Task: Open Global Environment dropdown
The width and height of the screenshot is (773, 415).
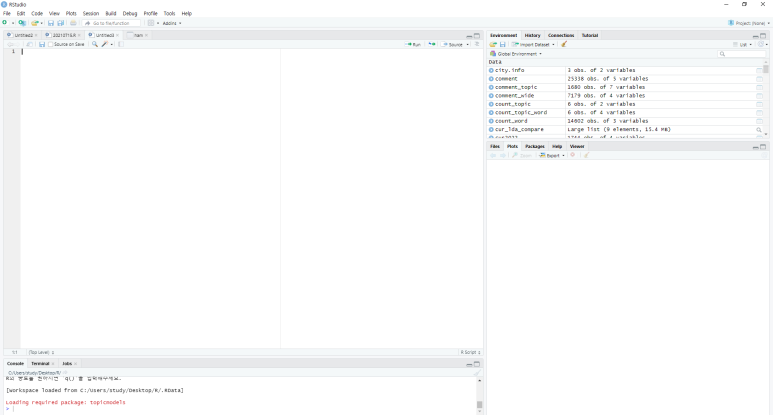Action: pyautogui.click(x=516, y=54)
